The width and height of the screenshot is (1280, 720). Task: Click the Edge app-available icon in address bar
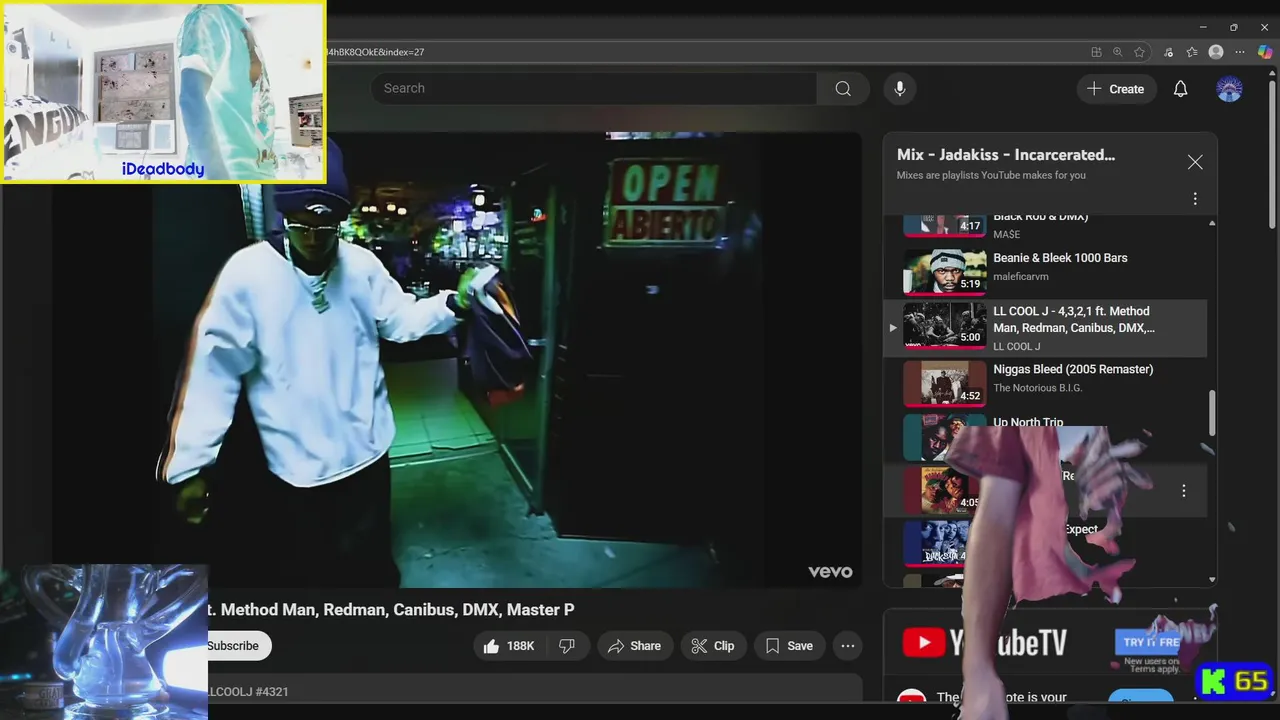(1096, 52)
